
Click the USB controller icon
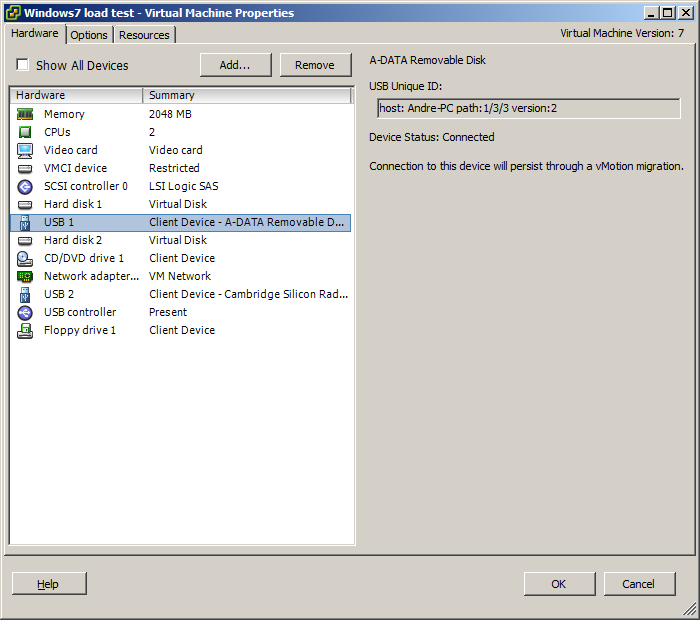point(25,312)
